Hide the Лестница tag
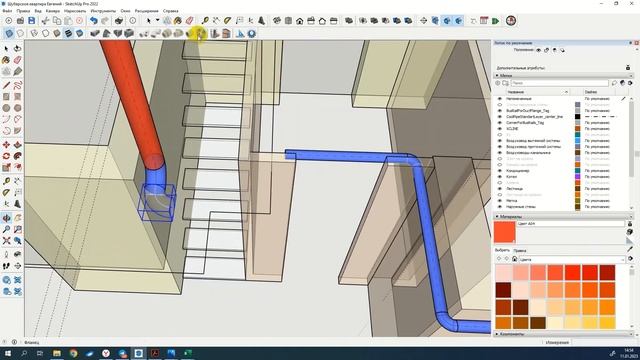This screenshot has width=640, height=360. 500,189
